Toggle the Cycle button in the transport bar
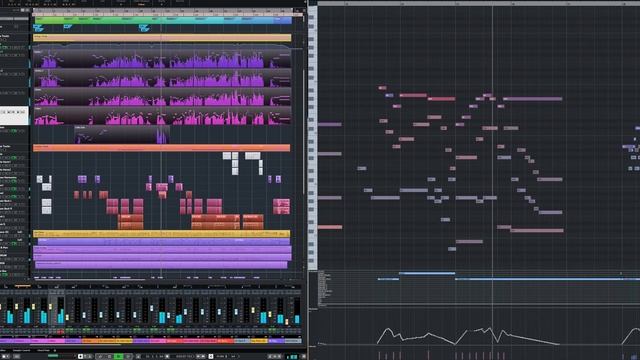 pyautogui.click(x=100, y=356)
